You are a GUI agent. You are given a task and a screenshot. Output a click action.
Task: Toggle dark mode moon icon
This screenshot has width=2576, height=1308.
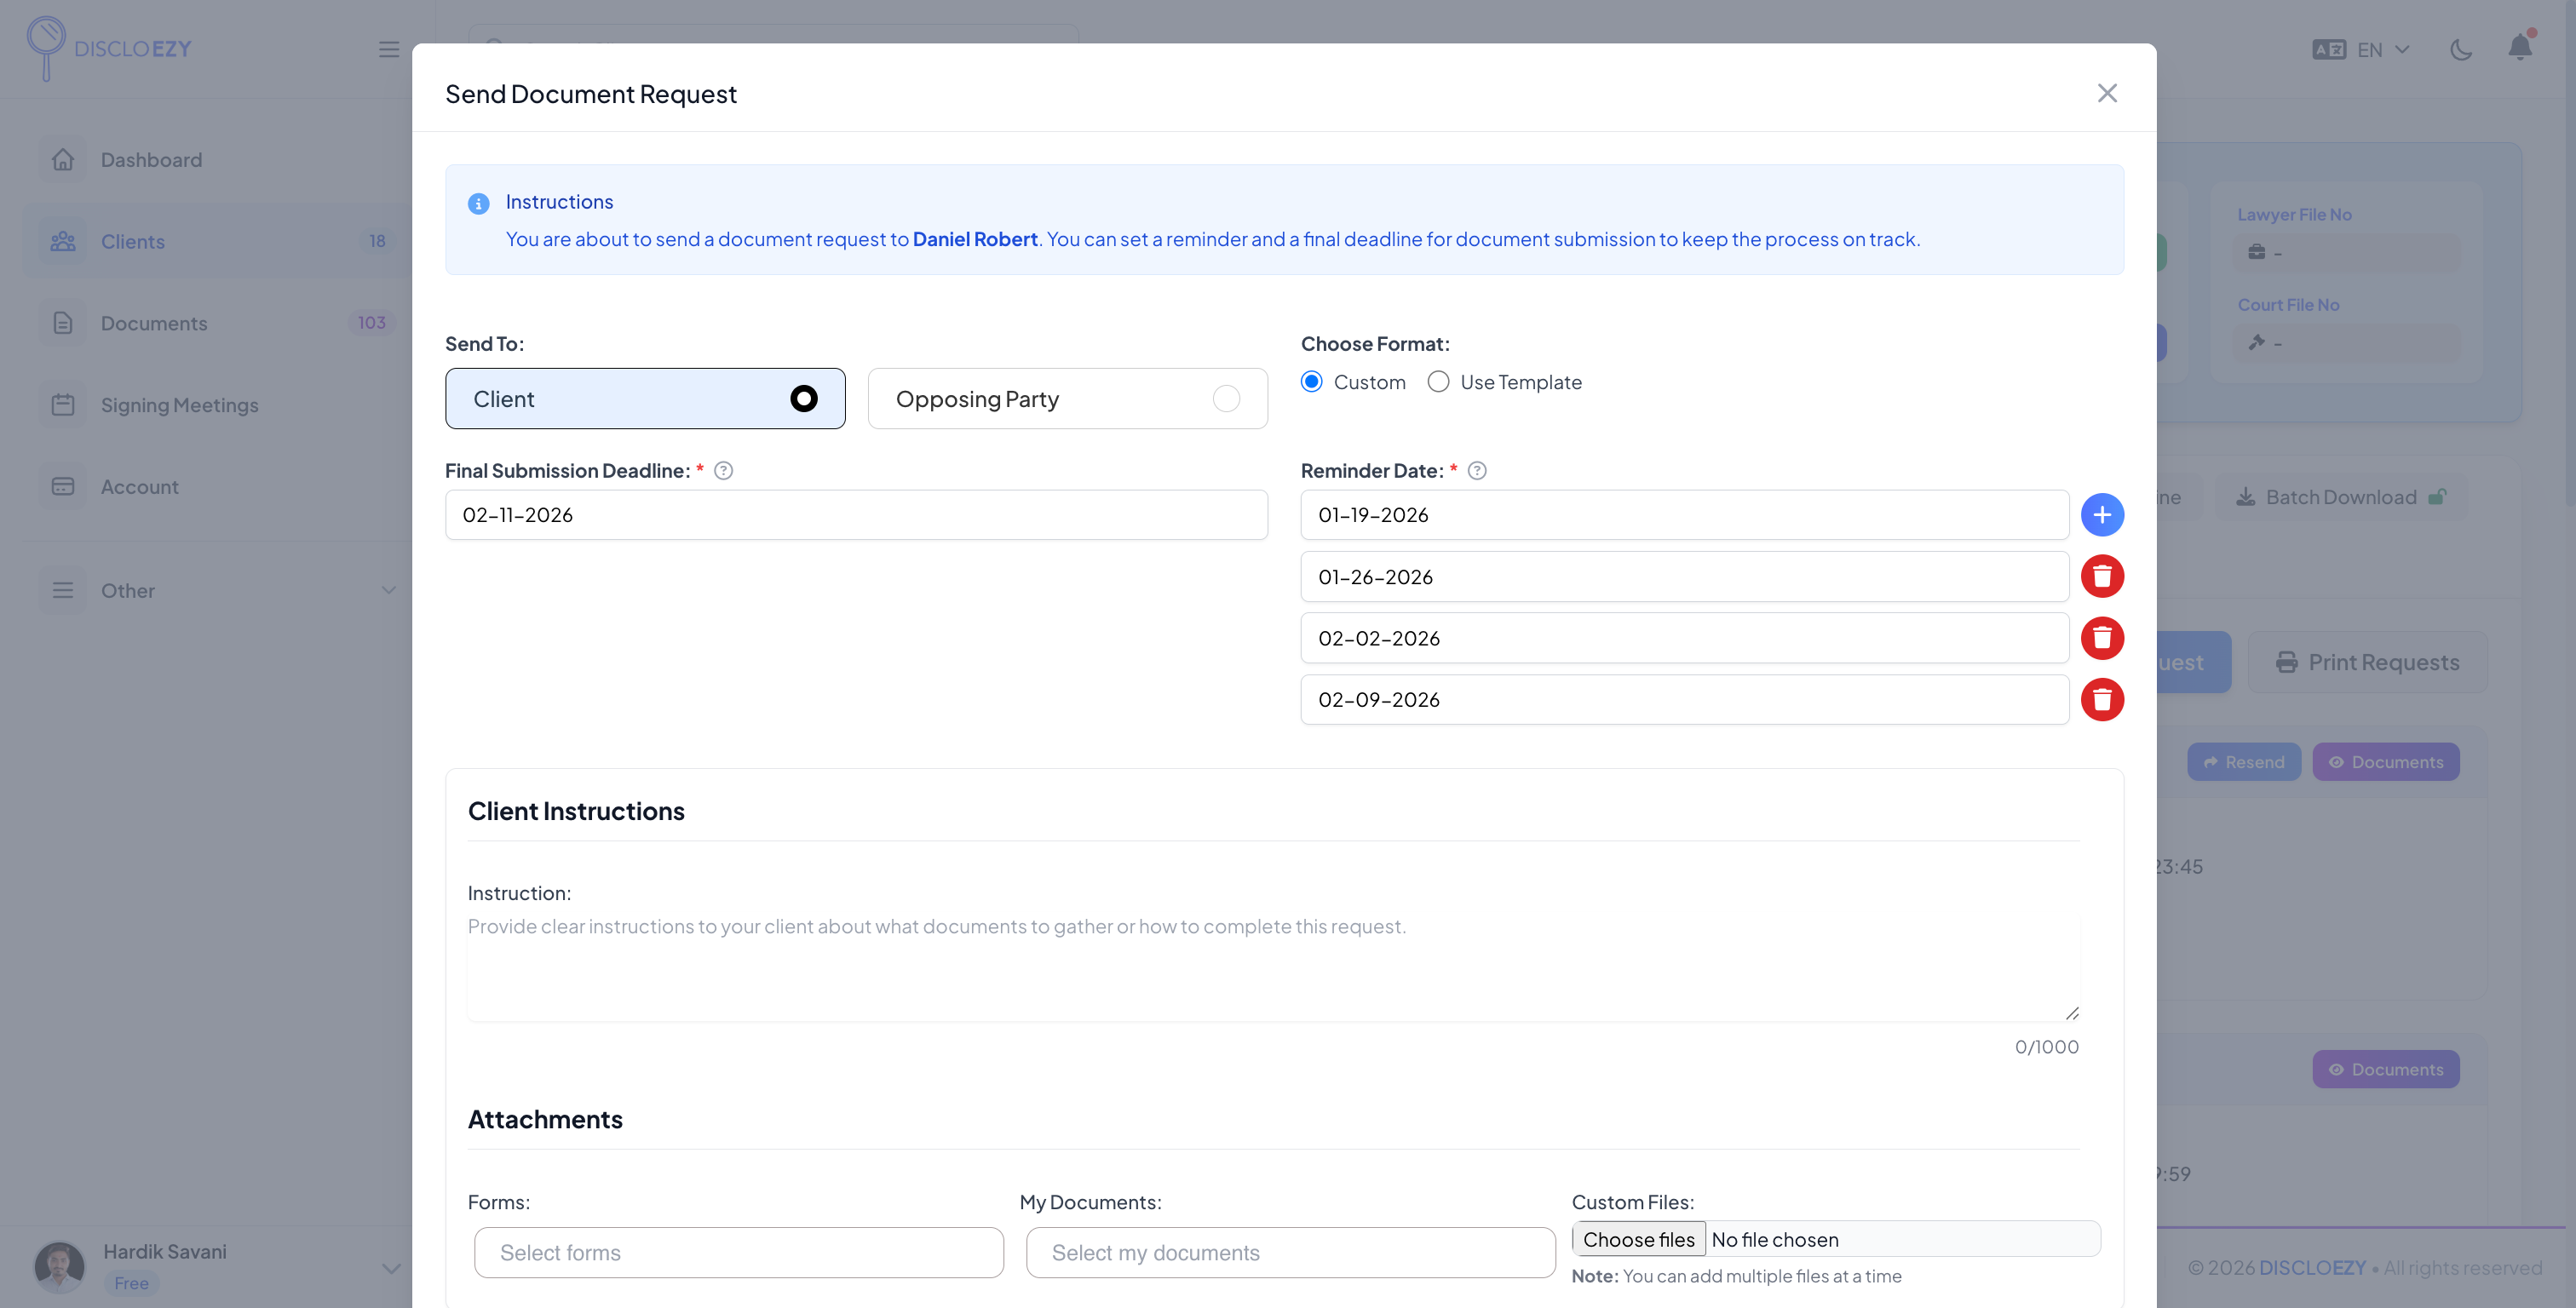tap(2461, 49)
